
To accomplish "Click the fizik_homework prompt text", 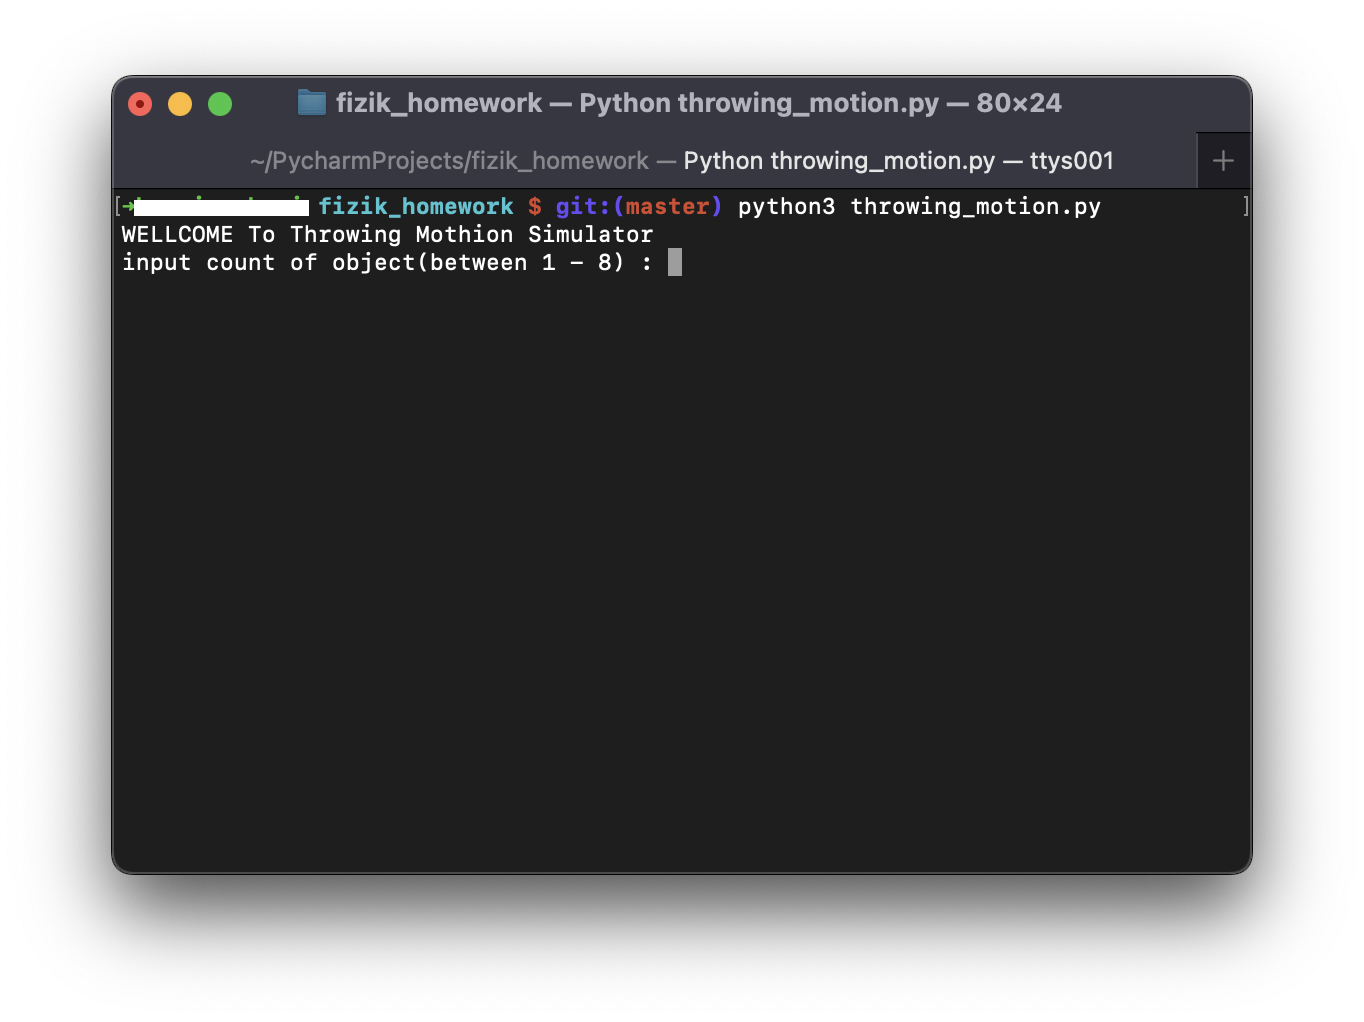I will [x=416, y=206].
